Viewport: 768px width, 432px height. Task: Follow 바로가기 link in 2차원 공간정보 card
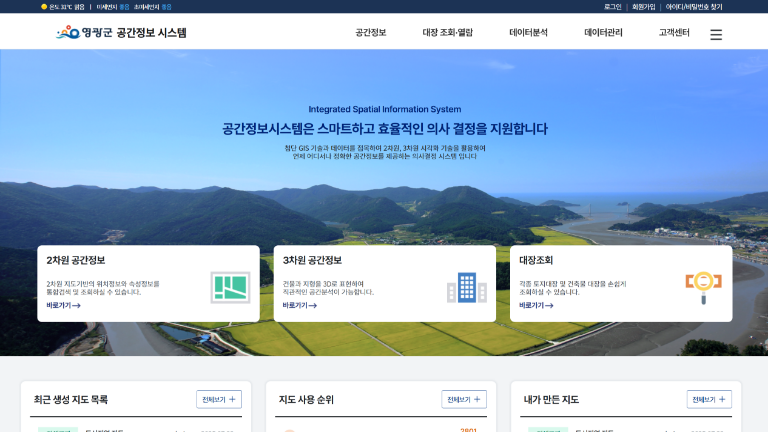pyautogui.click(x=63, y=306)
